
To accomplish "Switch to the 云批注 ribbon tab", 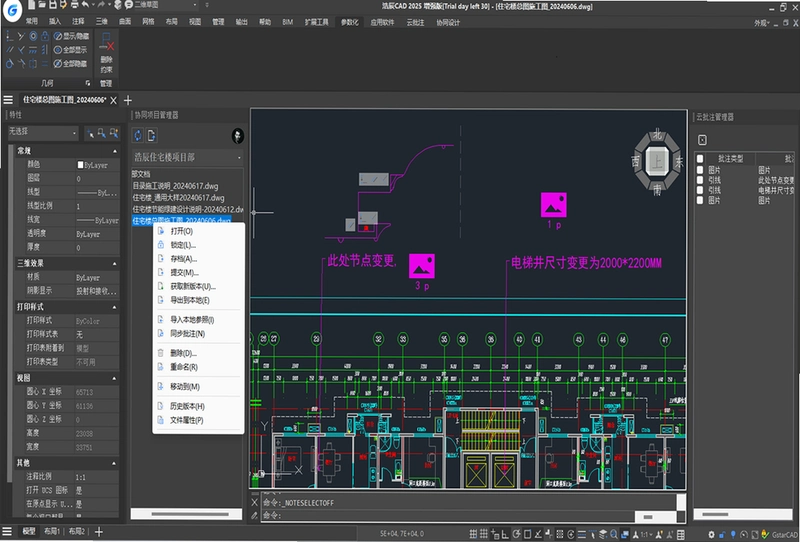I will tap(415, 22).
